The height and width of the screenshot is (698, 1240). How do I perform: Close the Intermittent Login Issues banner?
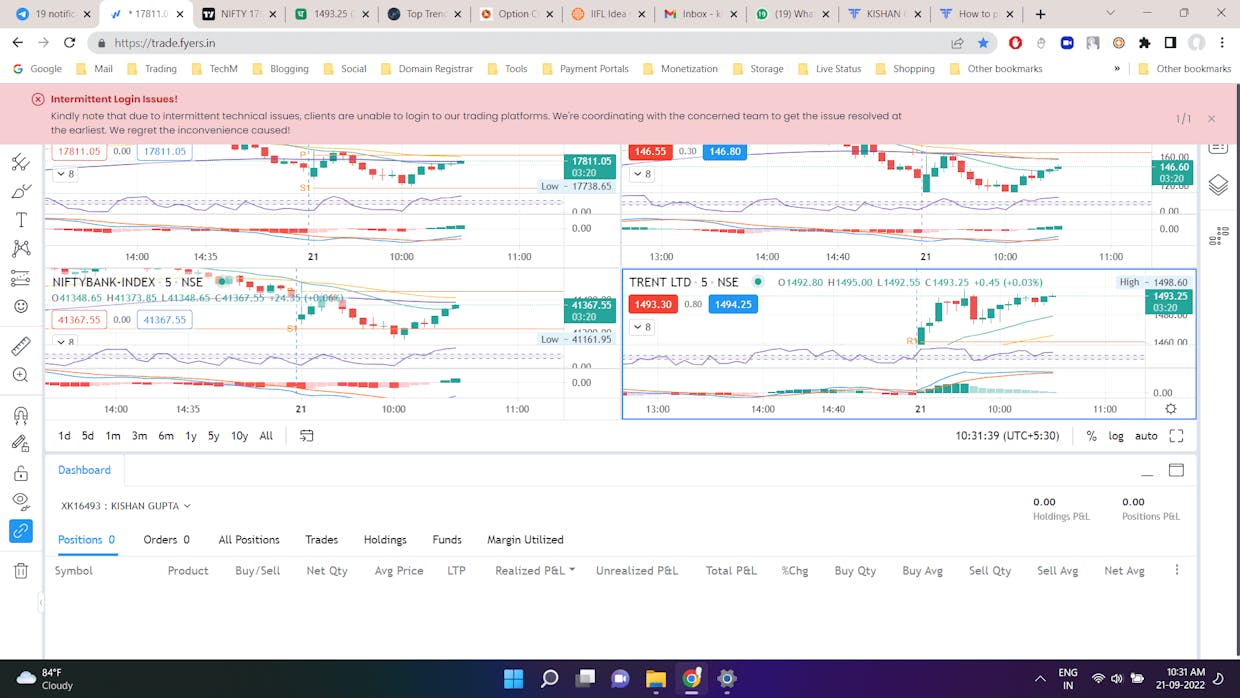[1211, 118]
